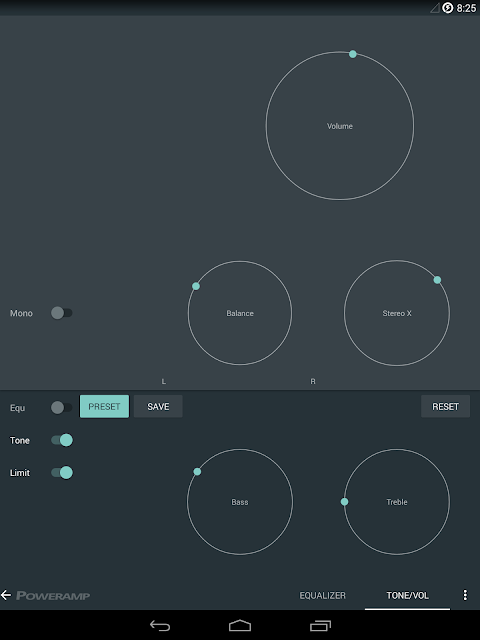Click the Volume knob indicator dot
Viewport: 480px width, 640px height.
click(x=353, y=54)
